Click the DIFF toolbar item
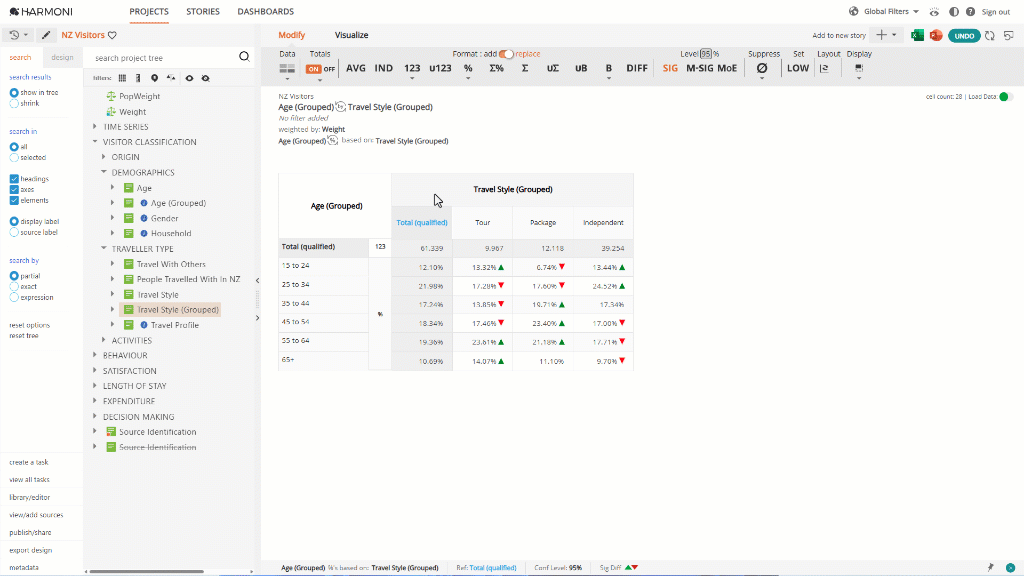Image resolution: width=1024 pixels, height=576 pixels. (637, 68)
